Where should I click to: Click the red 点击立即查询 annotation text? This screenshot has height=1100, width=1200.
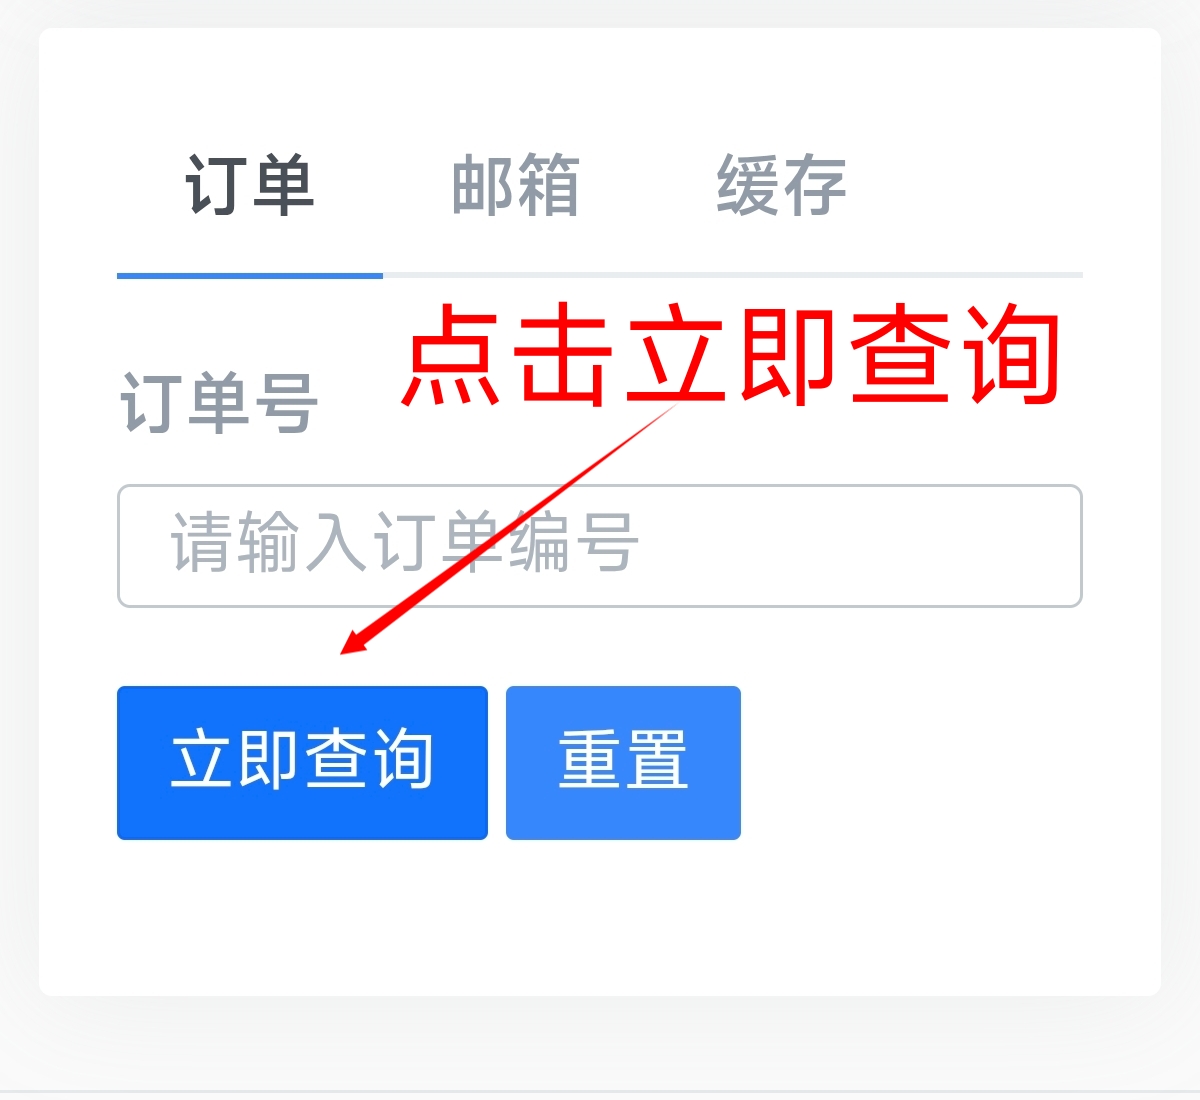pyautogui.click(x=732, y=355)
